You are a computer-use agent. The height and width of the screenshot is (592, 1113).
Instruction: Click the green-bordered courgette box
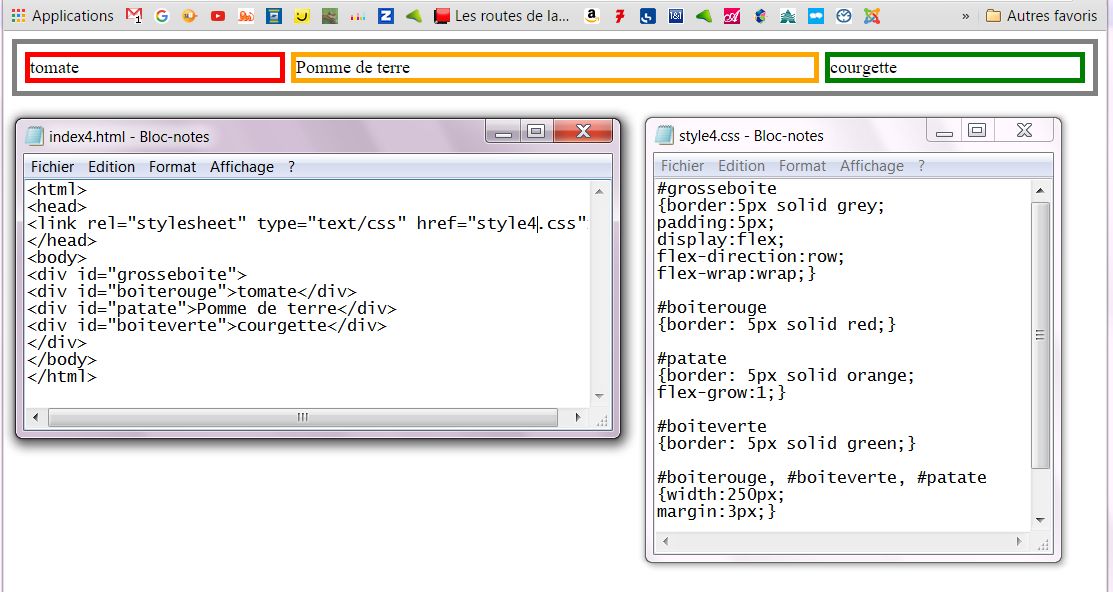click(955, 68)
